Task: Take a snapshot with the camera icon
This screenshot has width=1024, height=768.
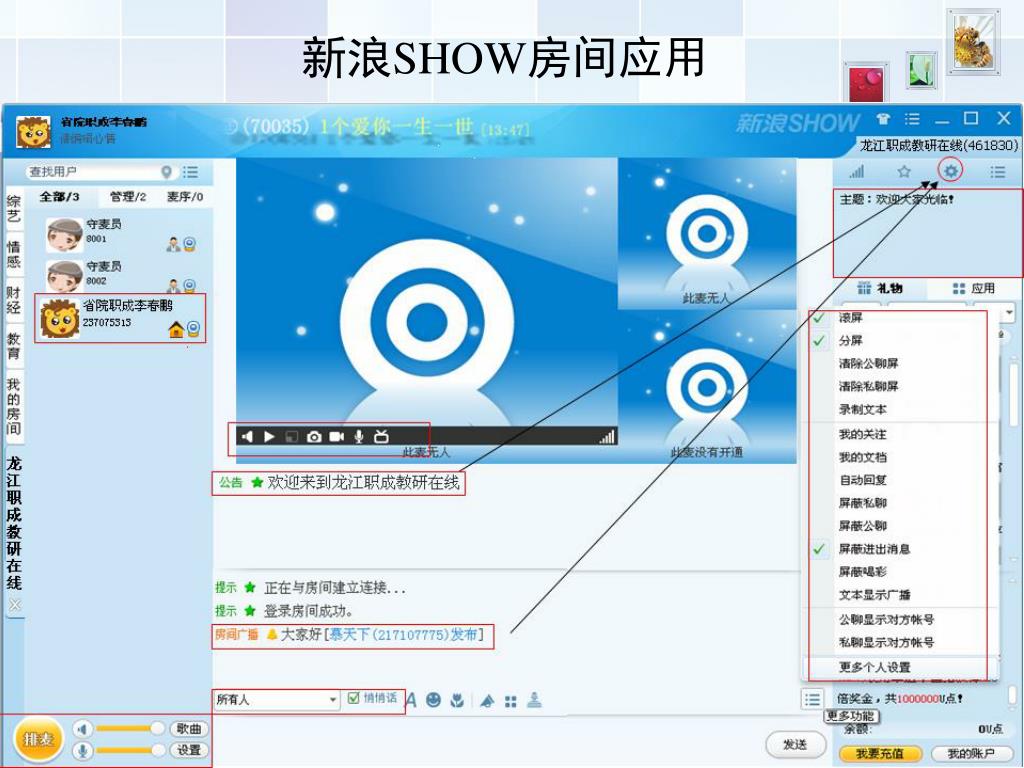Action: click(x=314, y=437)
